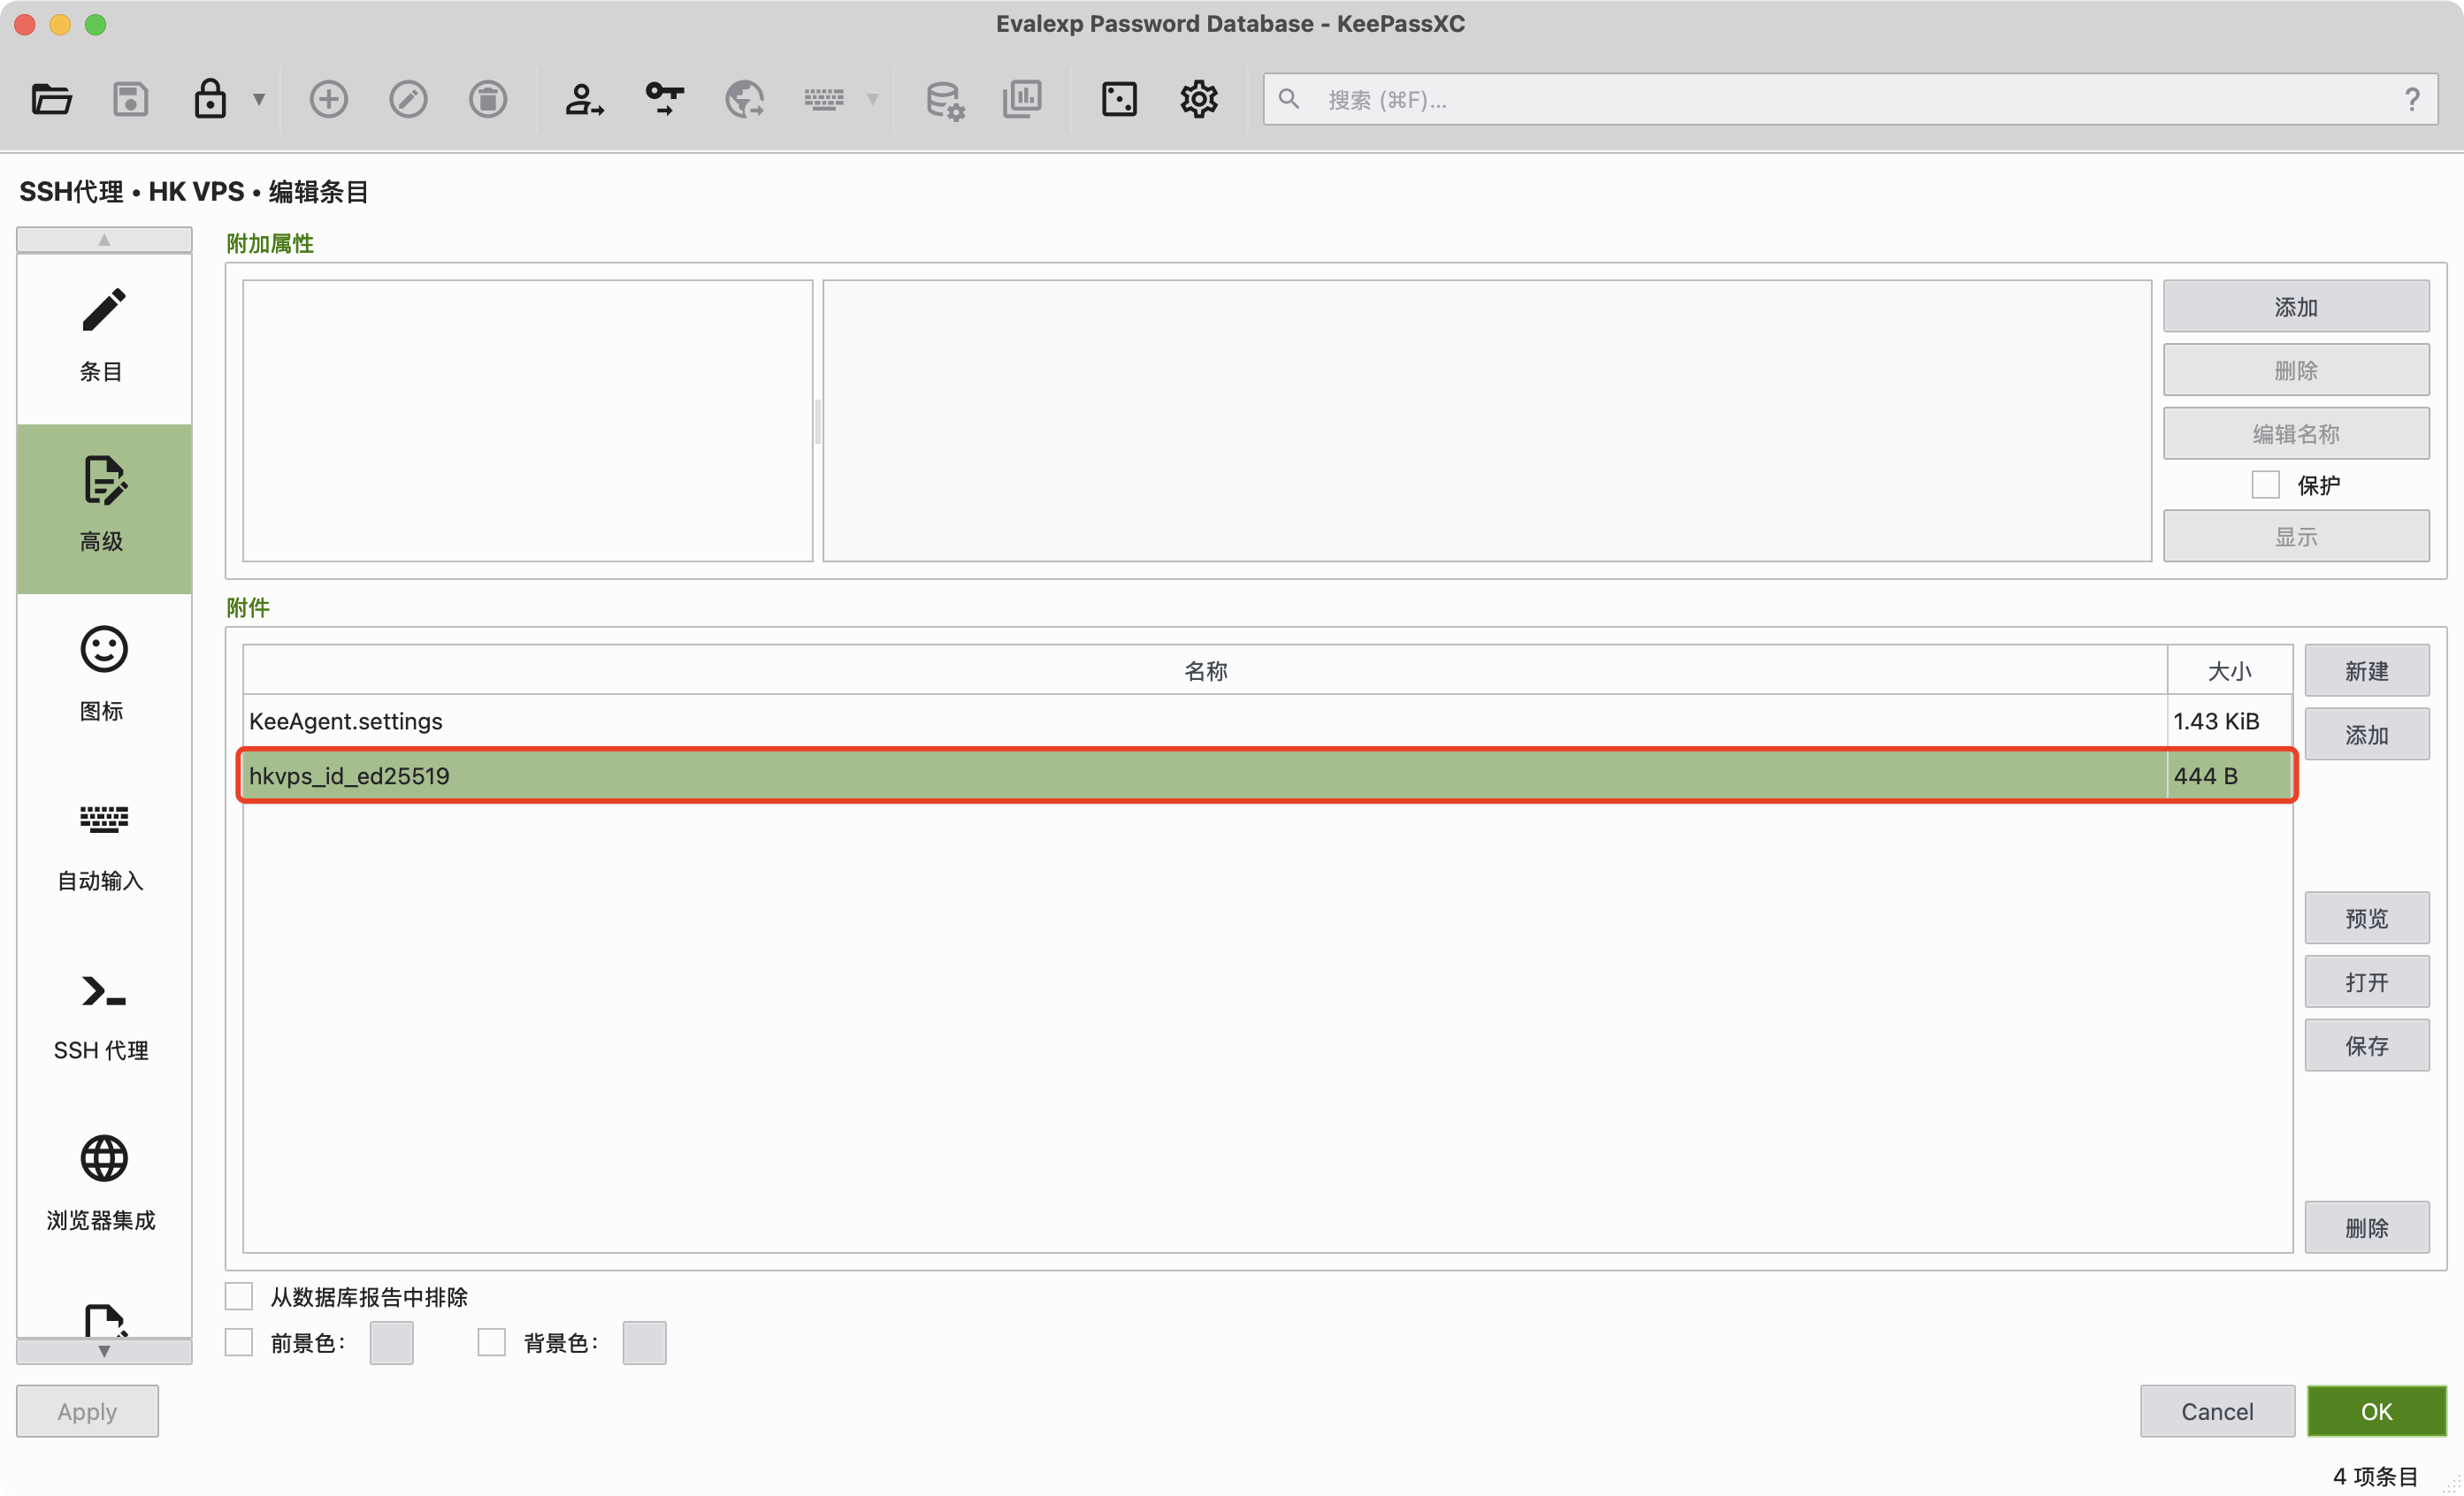Screen dimensions: 2464x1496
Task: Click the open database folder icon
Action: pos(51,99)
